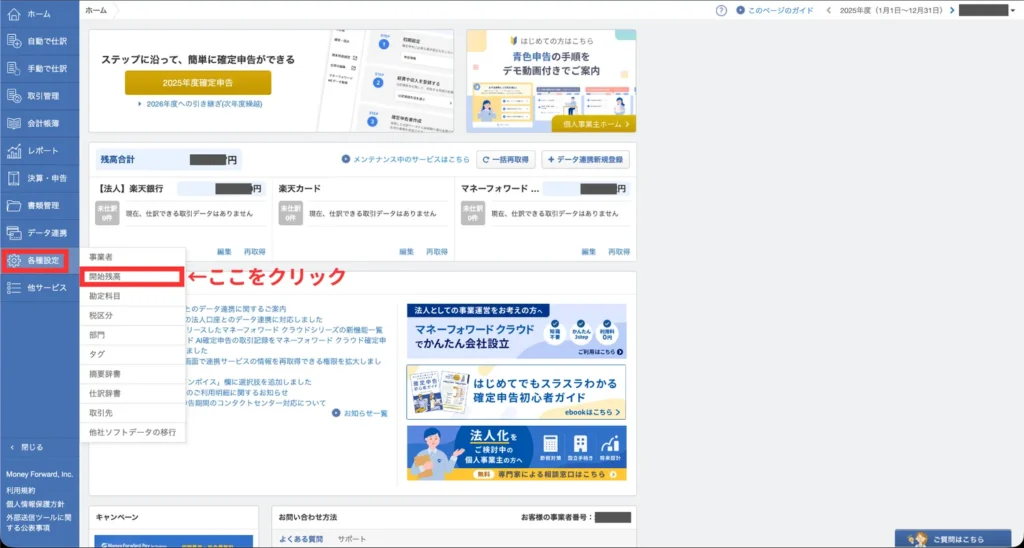
Task: Choose 税区分 from settings submenu
Action: click(133, 315)
